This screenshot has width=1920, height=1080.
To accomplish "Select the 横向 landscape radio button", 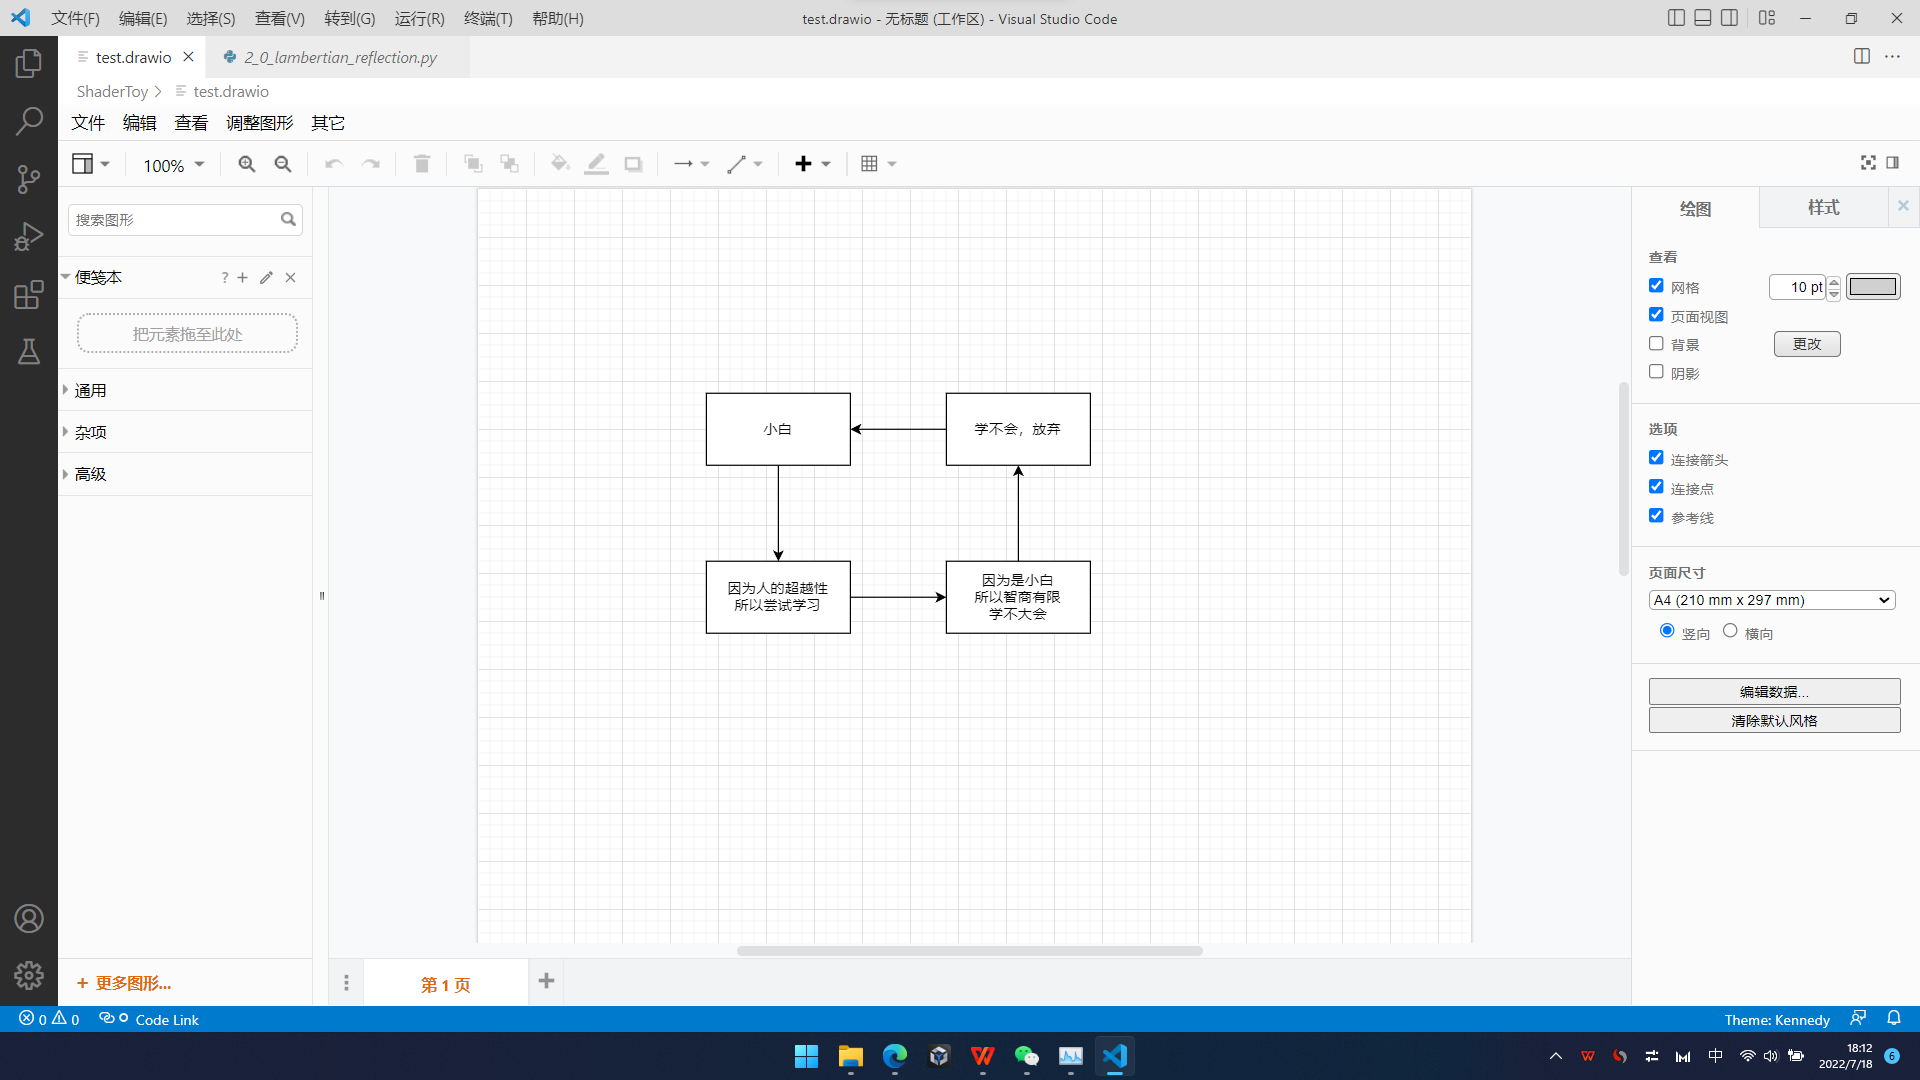I will click(1730, 631).
